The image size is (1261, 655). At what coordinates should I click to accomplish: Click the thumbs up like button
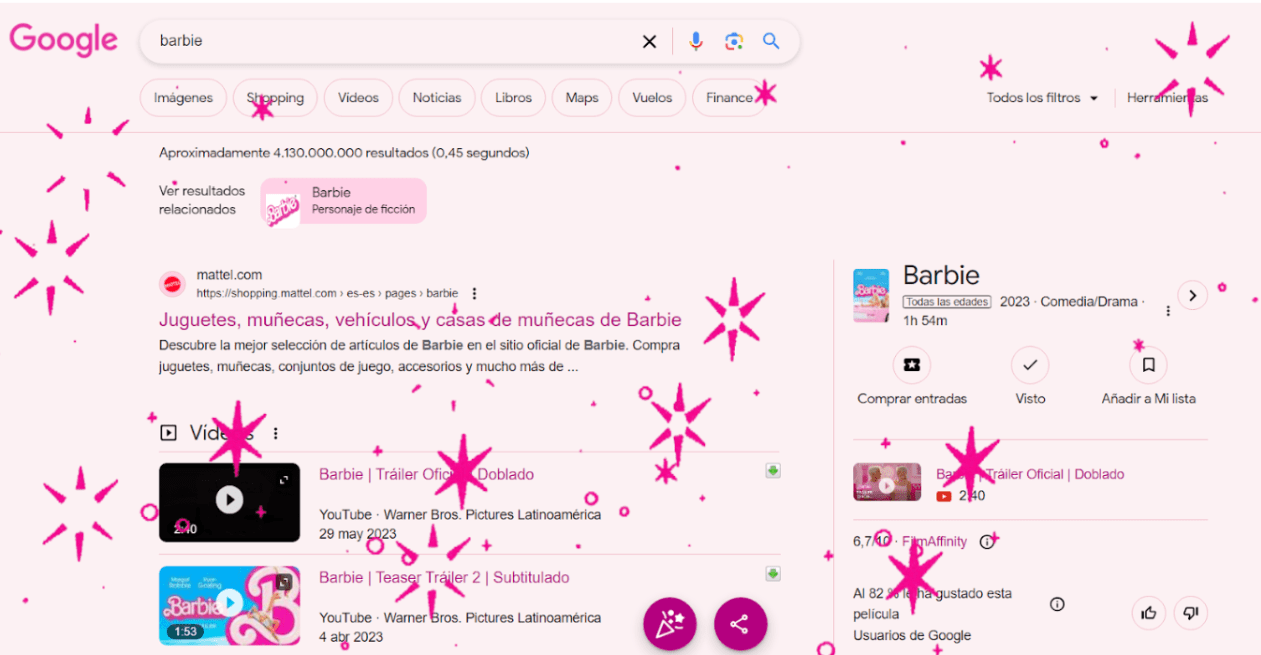tap(1149, 613)
